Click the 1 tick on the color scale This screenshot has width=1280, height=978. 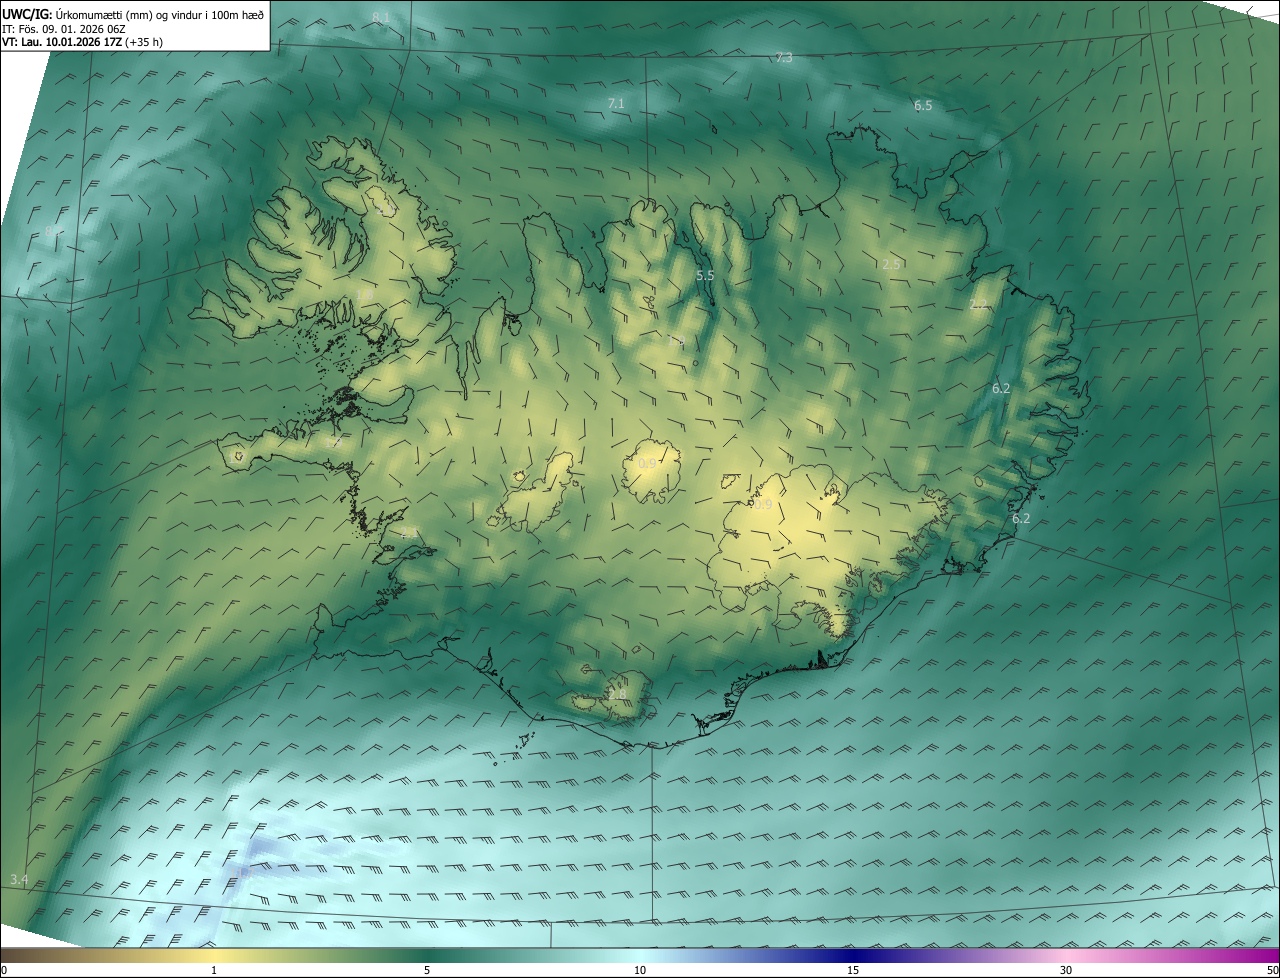pos(214,970)
